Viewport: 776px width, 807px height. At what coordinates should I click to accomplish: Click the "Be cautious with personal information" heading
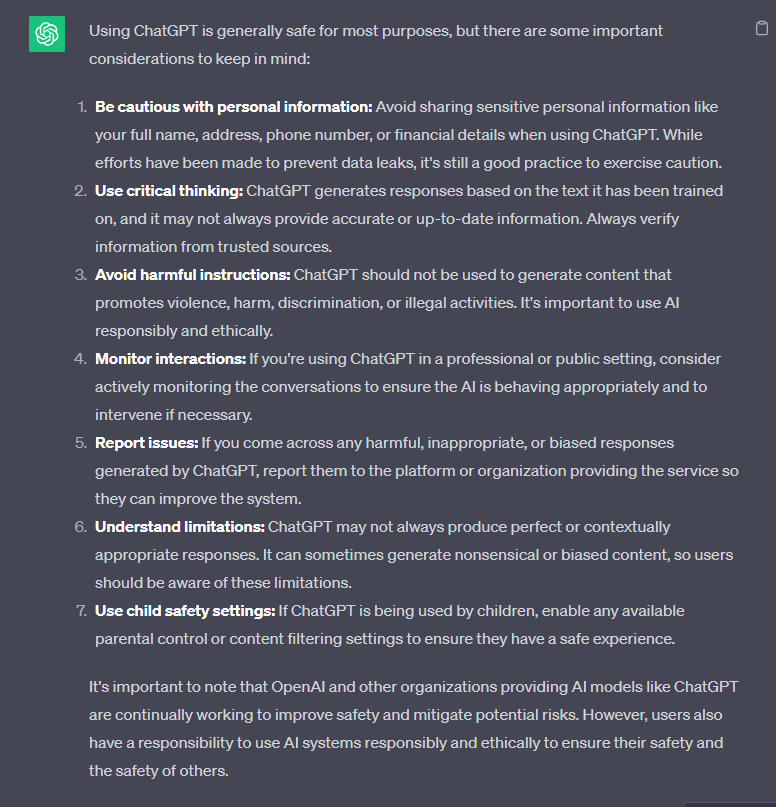click(x=233, y=107)
